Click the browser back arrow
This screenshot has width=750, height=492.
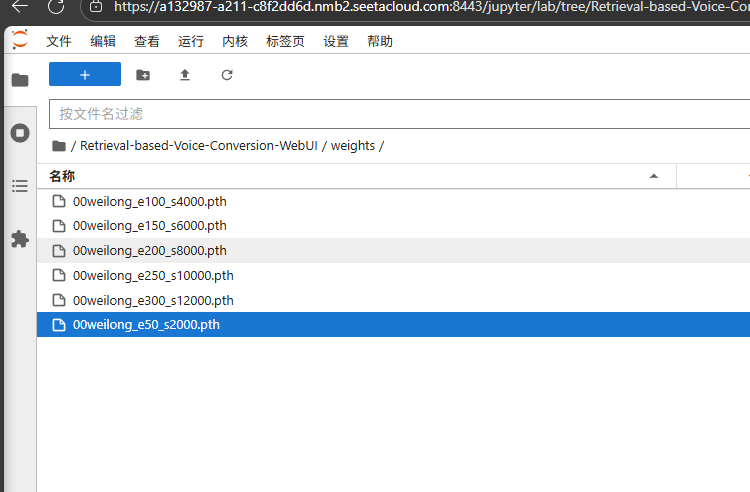click(20, 7)
